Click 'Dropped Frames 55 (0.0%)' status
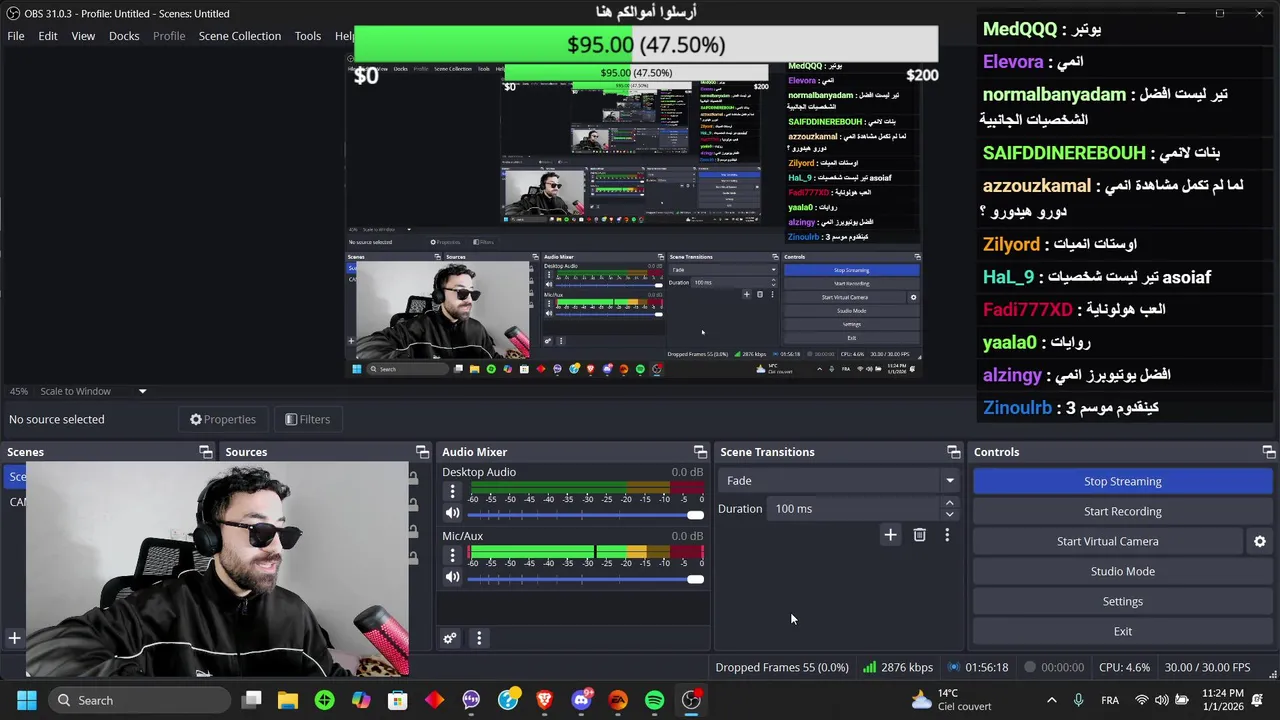 coord(782,667)
